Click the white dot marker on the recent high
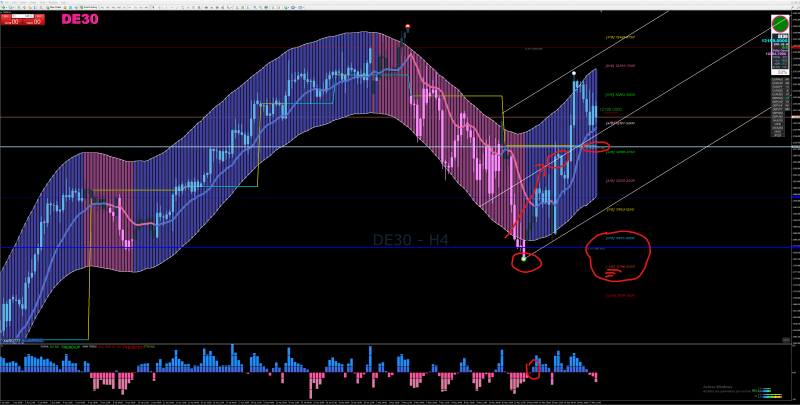This screenshot has height=405, width=800. [574, 73]
